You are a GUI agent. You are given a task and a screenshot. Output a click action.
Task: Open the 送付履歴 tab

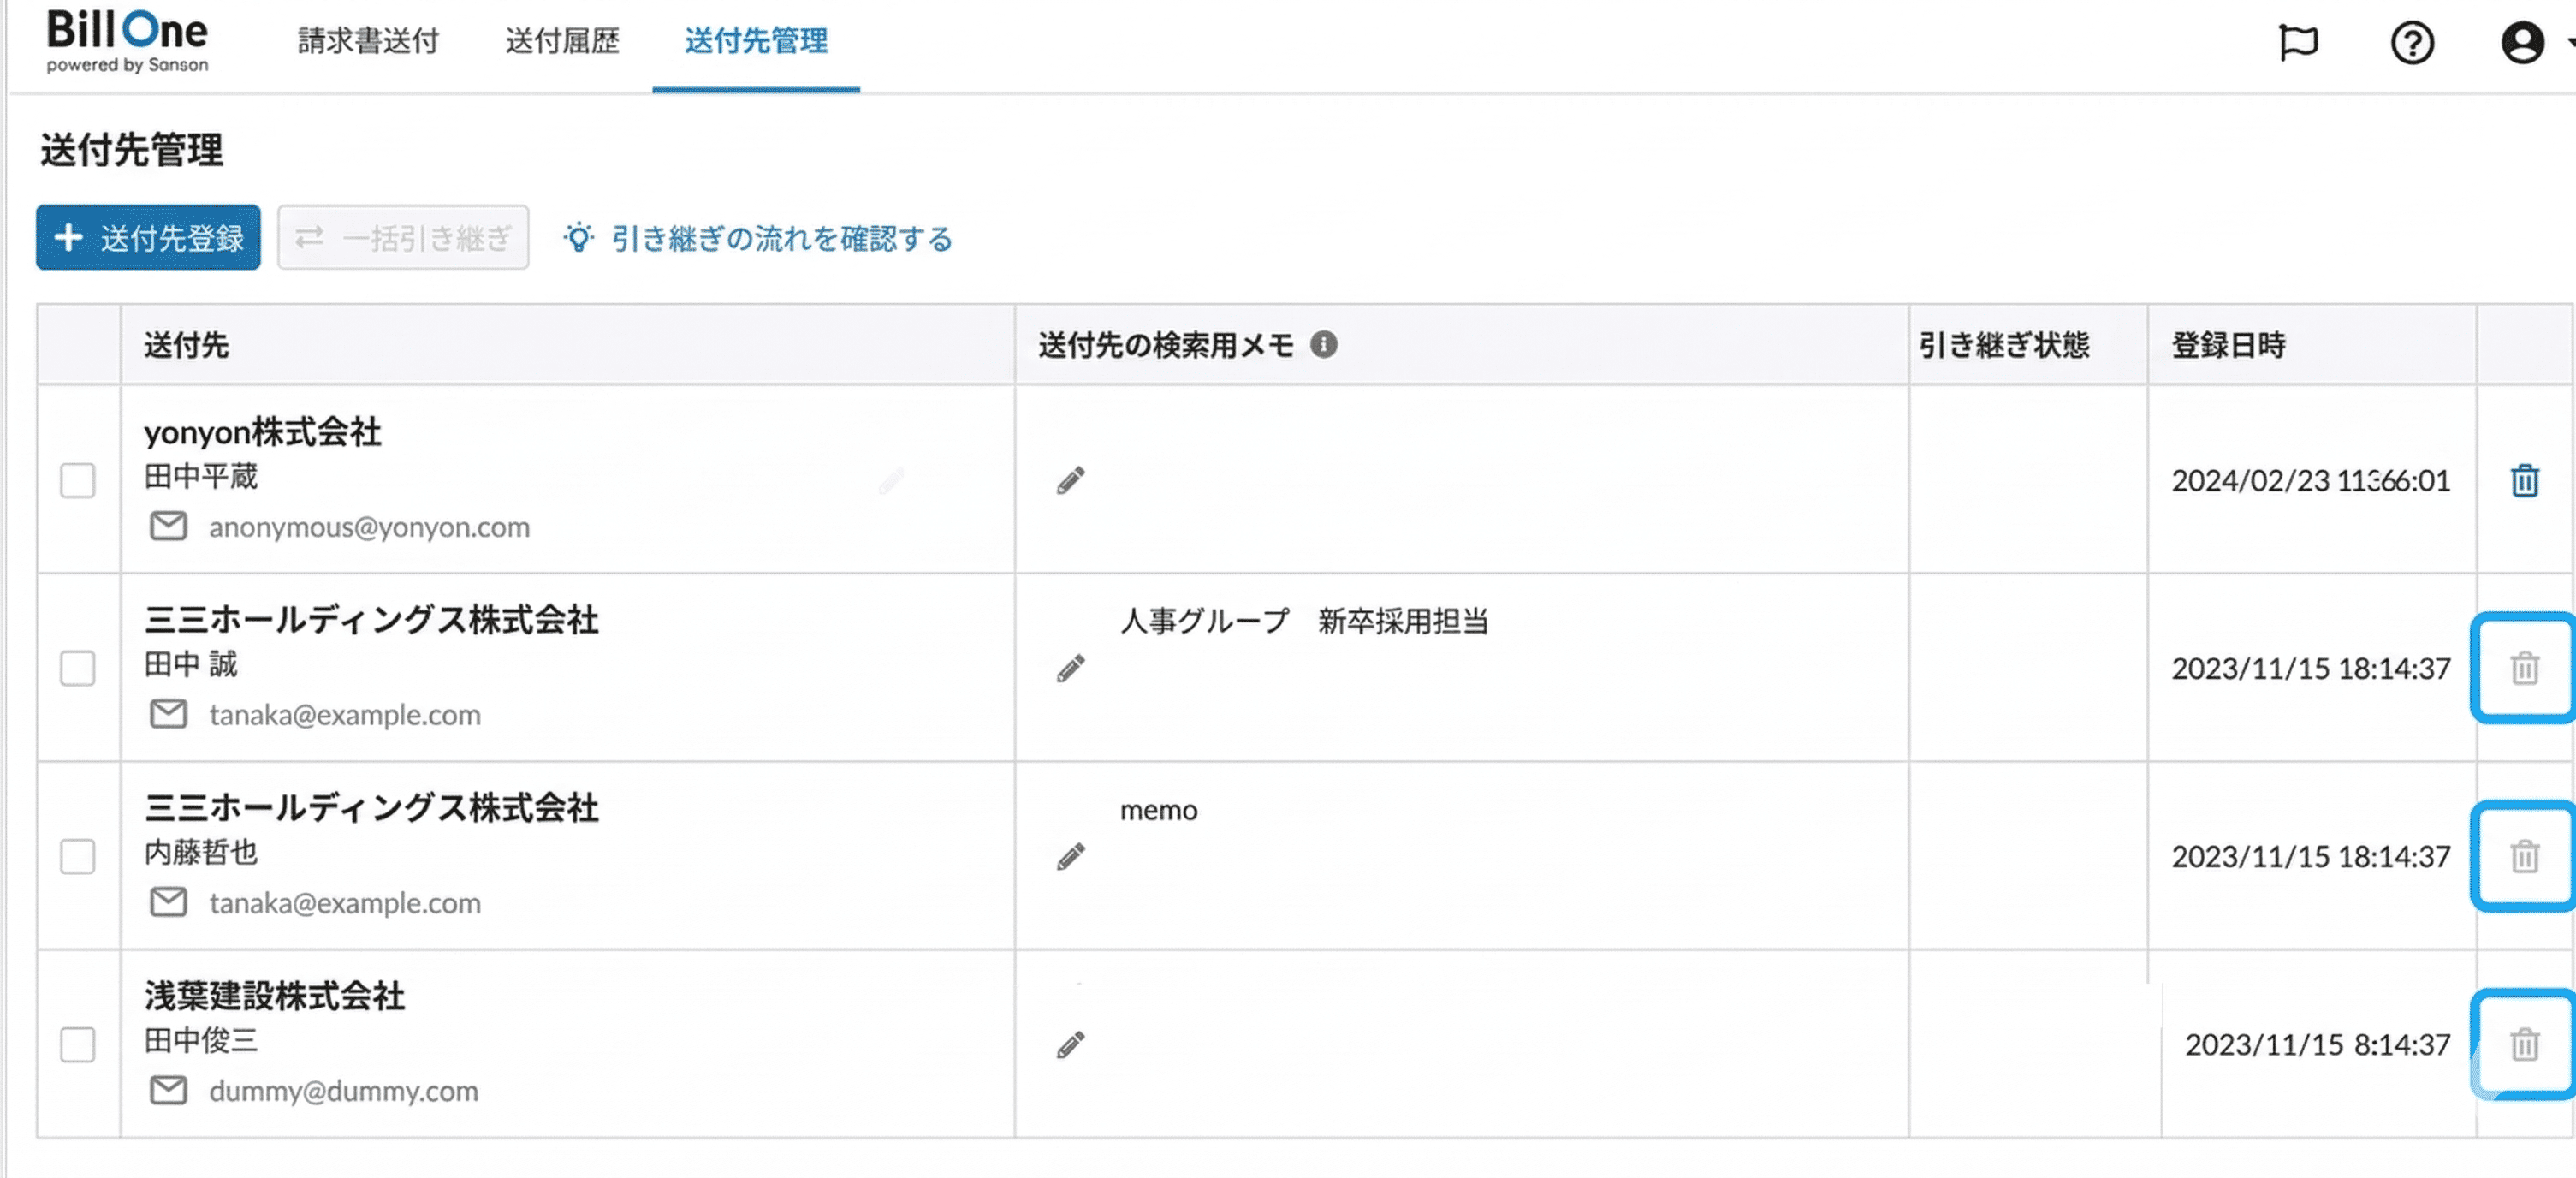[562, 41]
